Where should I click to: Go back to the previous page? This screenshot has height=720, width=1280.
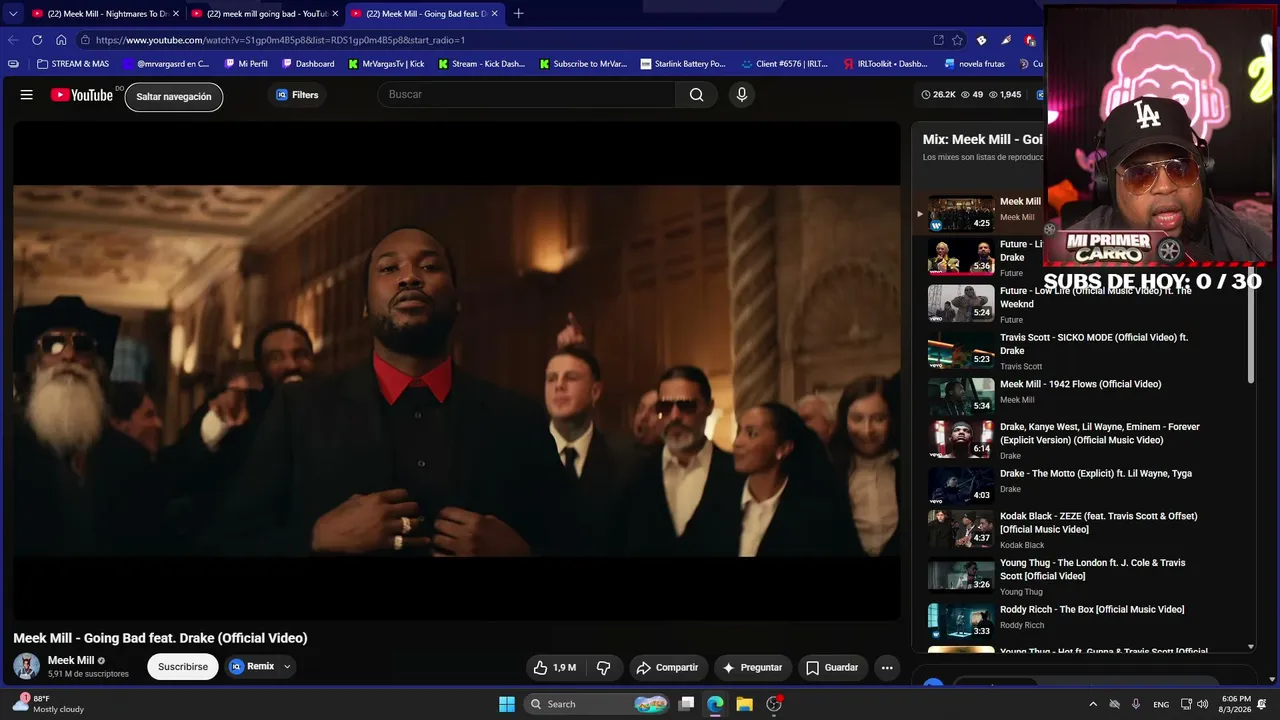(13, 40)
